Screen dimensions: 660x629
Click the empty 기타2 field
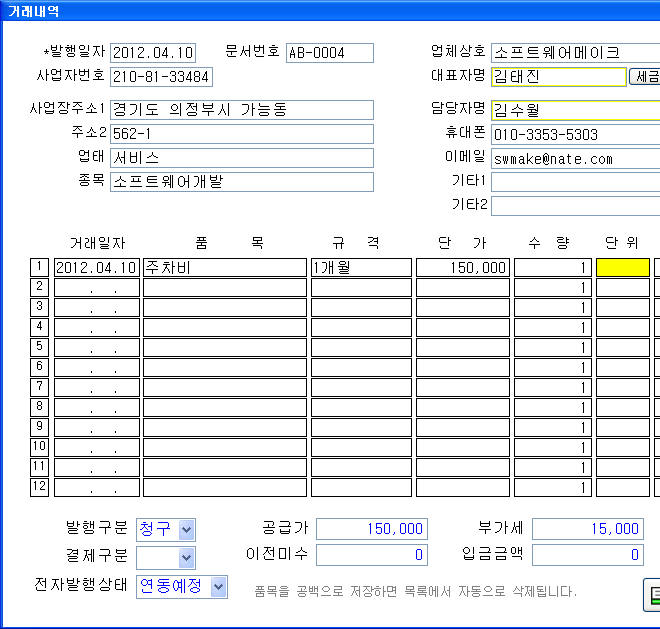pos(575,206)
